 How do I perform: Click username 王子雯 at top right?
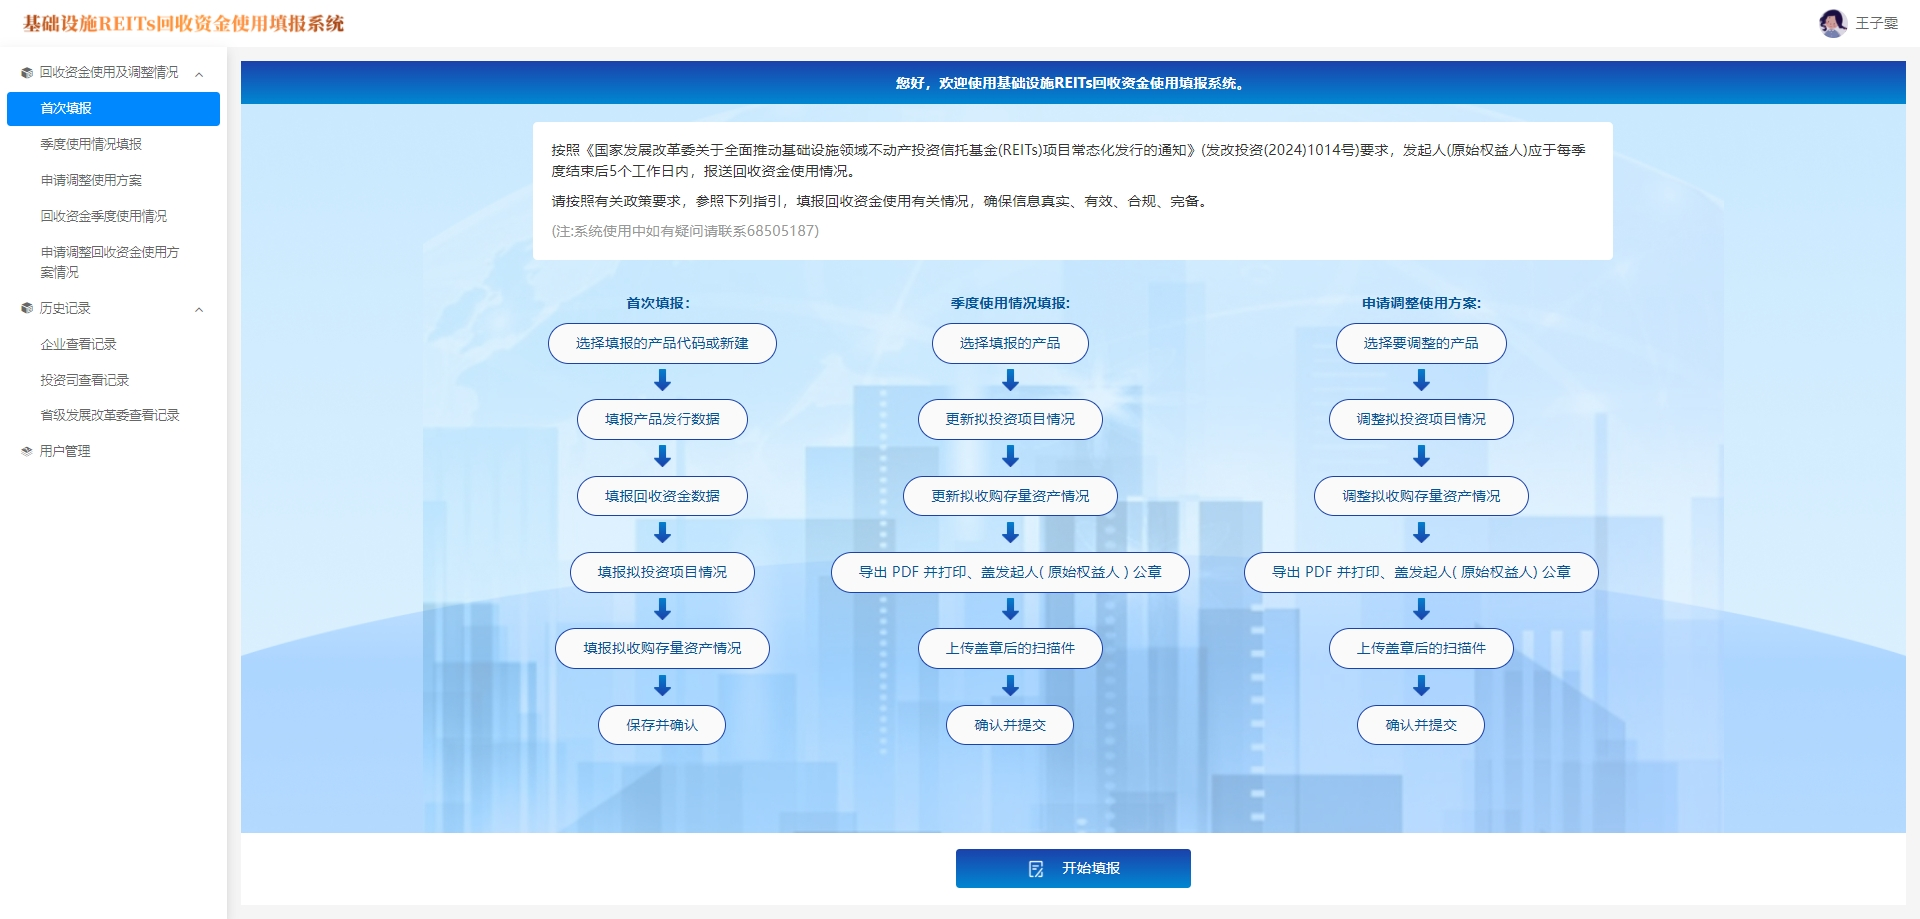[1876, 23]
